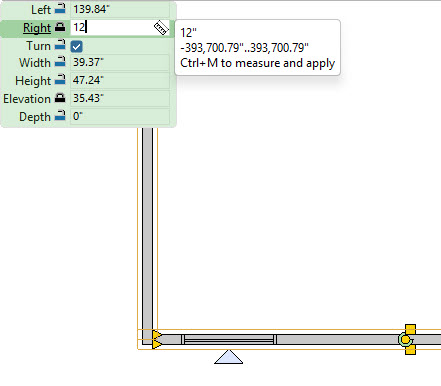Click the lower yellow arrow at wall corner

[157, 344]
